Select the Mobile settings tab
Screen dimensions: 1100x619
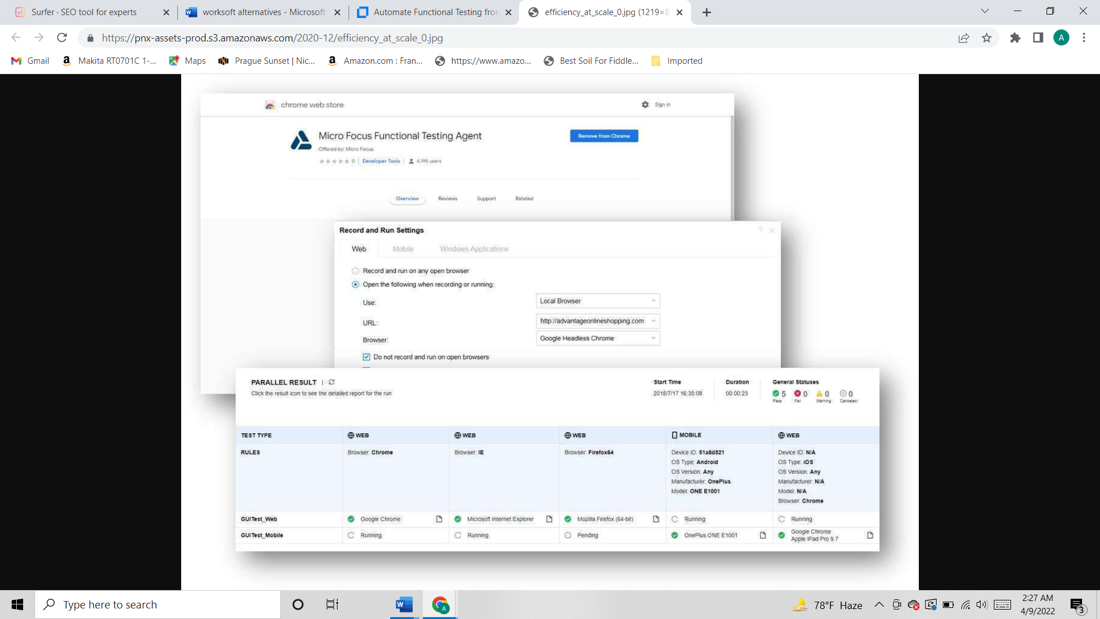coord(403,249)
